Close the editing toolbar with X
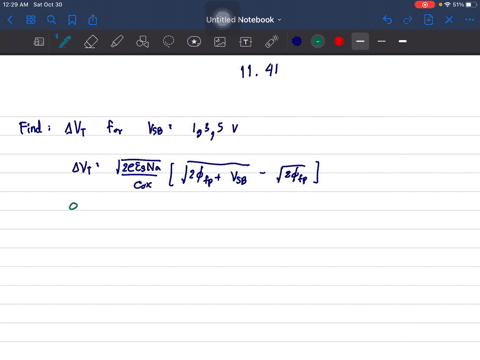Image resolution: width=480 pixels, height=360 pixels. pyautogui.click(x=449, y=20)
